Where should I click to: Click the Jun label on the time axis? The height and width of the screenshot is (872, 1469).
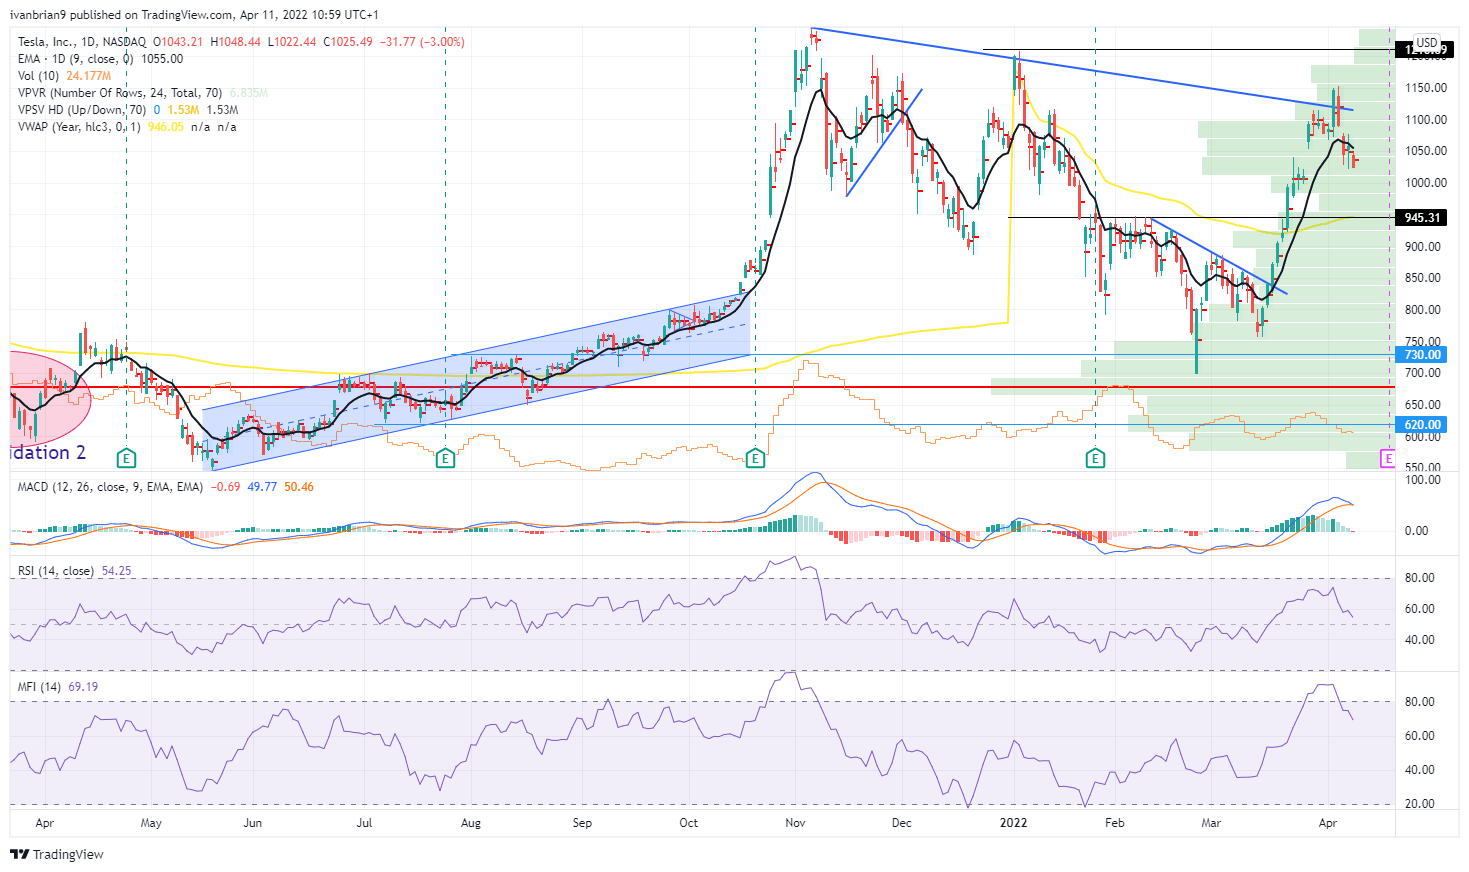coord(253,824)
